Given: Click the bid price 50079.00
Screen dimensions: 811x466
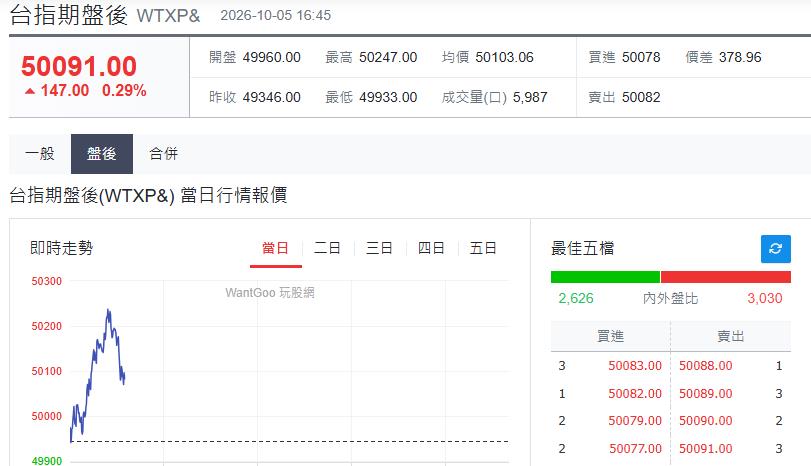Looking at the screenshot, I should coord(635,420).
